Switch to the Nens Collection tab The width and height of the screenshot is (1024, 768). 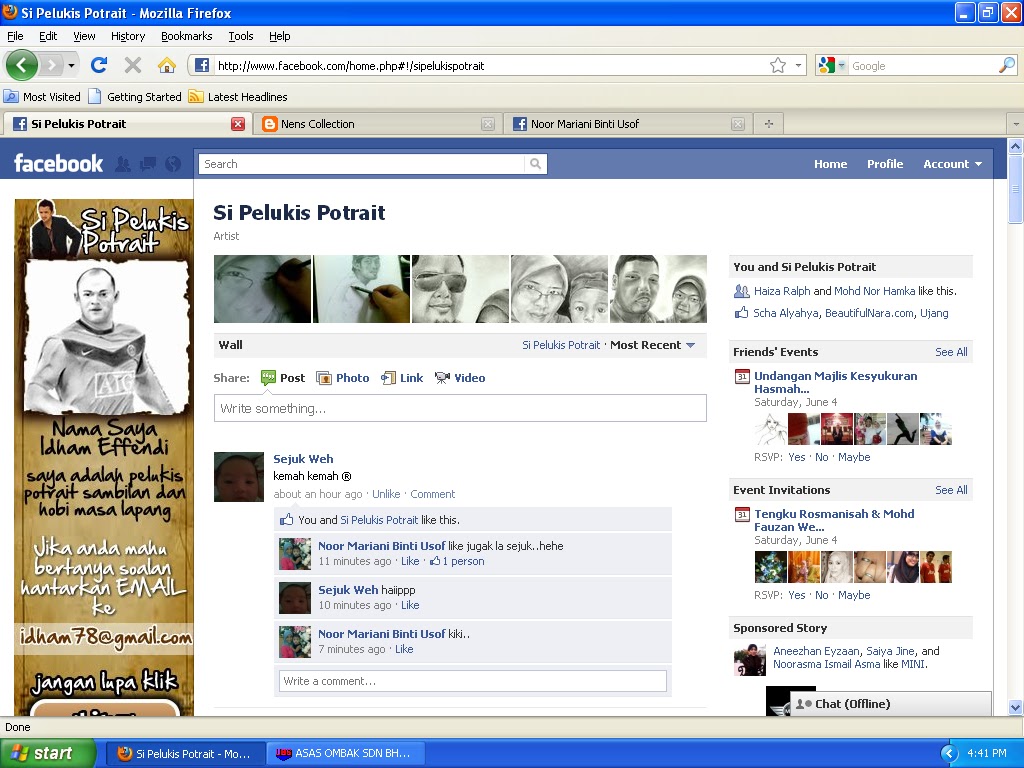pyautogui.click(x=378, y=123)
